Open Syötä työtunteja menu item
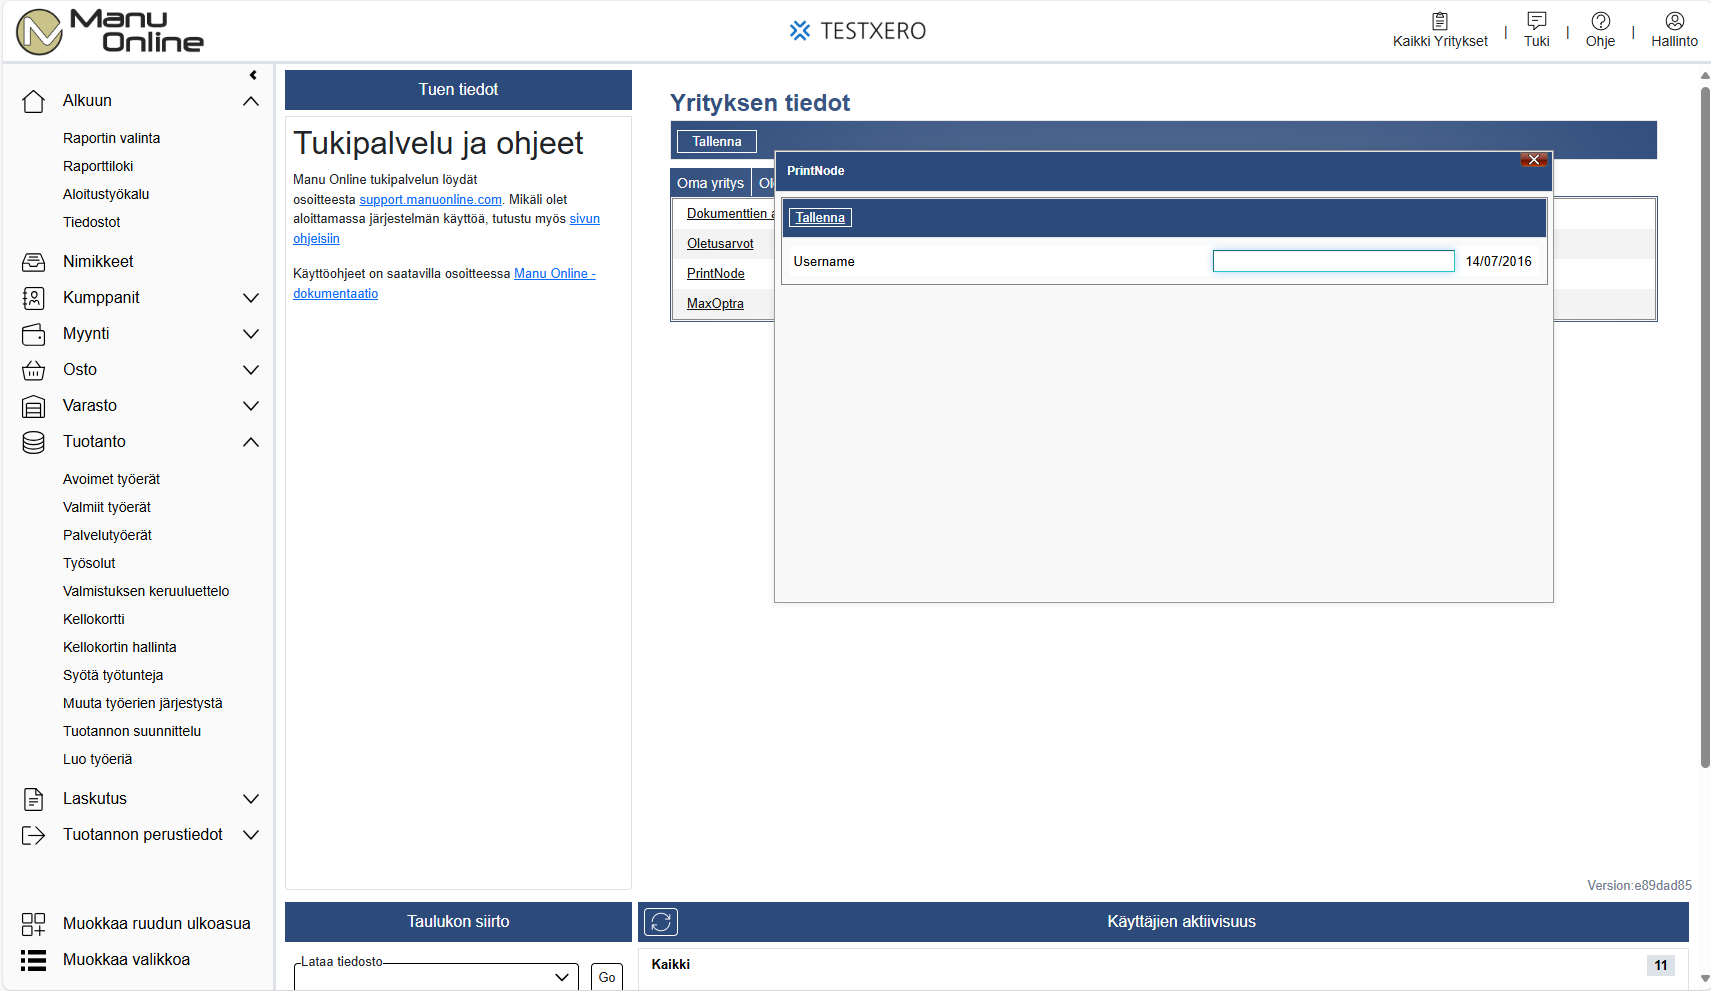Viewport: 1711px width, 991px height. point(113,675)
